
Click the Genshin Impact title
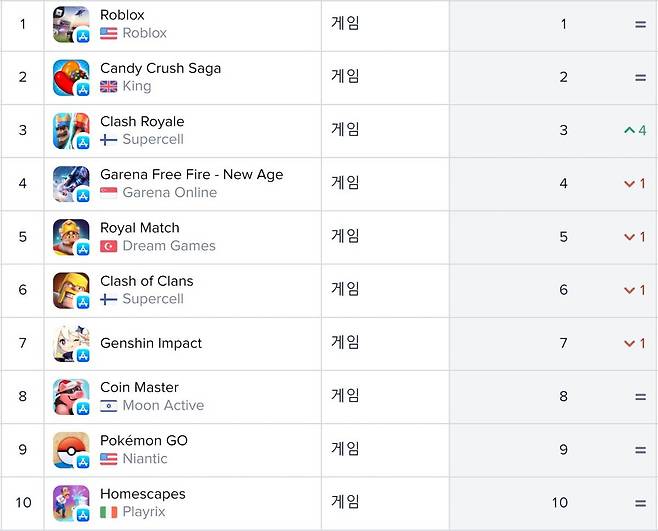pyautogui.click(x=151, y=343)
